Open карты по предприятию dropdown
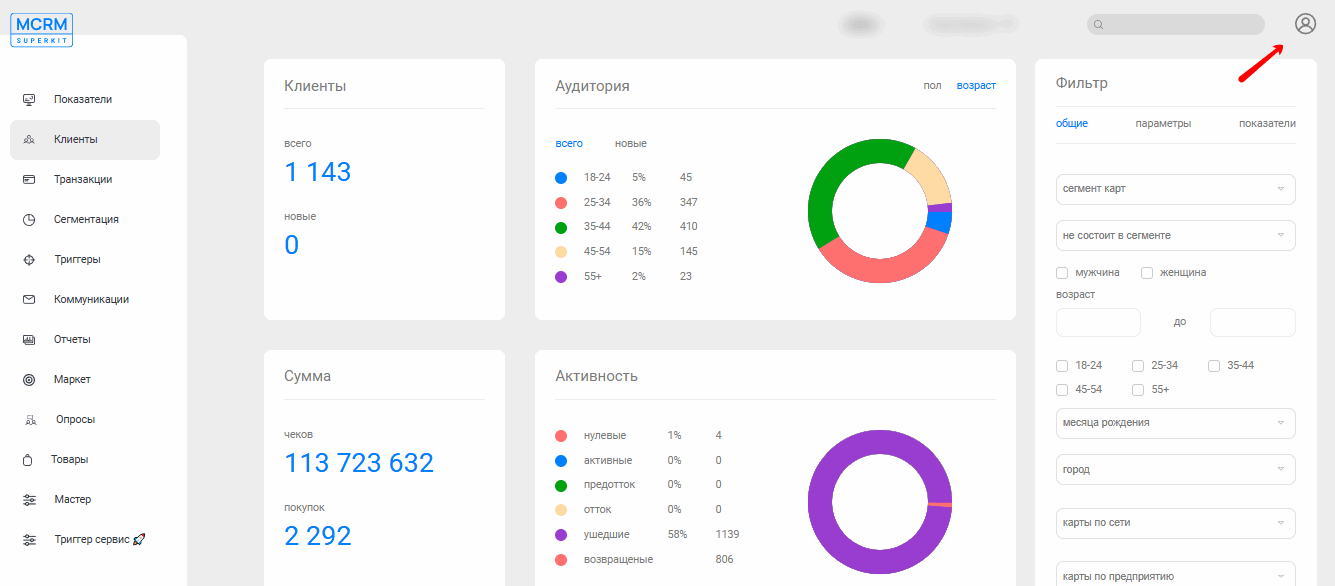Image resolution: width=1335 pixels, height=586 pixels. tap(1176, 574)
